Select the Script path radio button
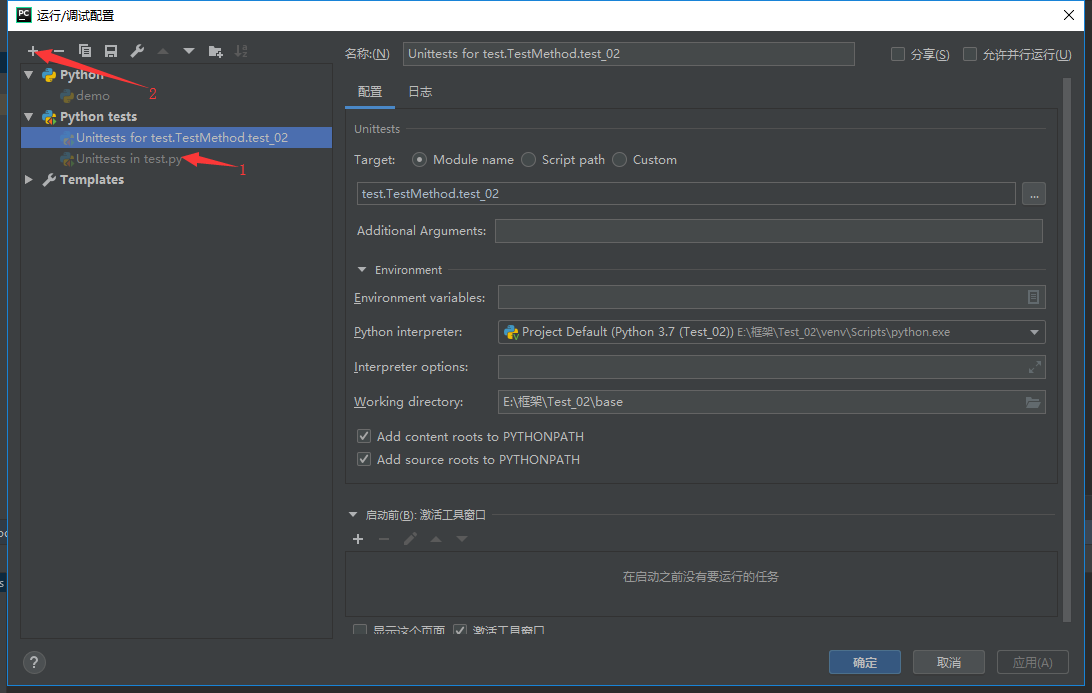Screen dimensions: 1092x693 coord(529,159)
